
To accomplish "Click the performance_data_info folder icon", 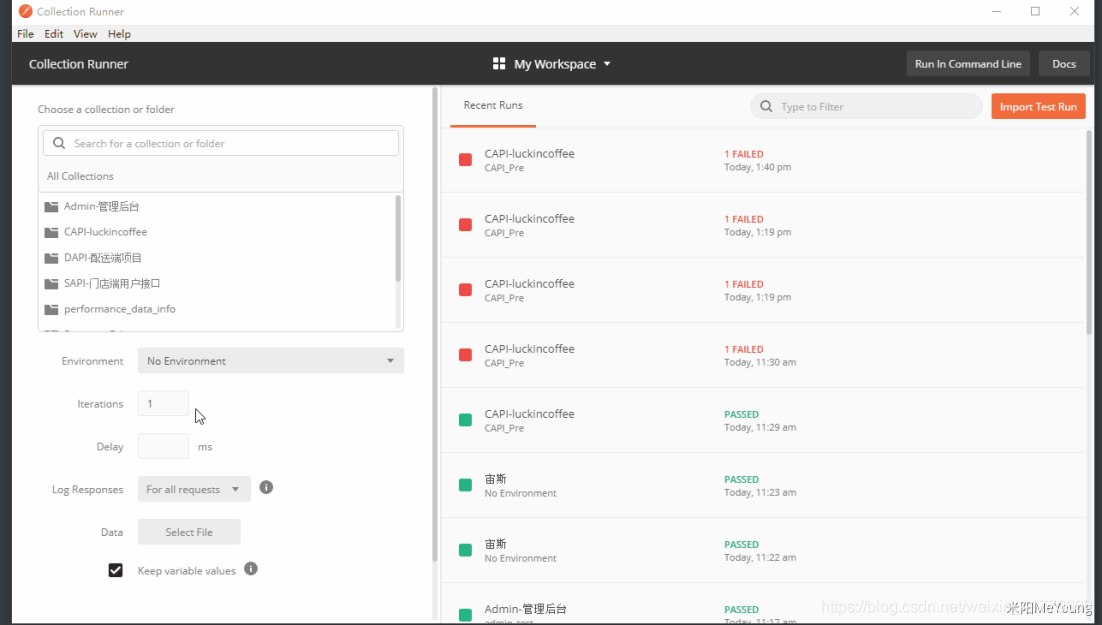I will point(51,309).
